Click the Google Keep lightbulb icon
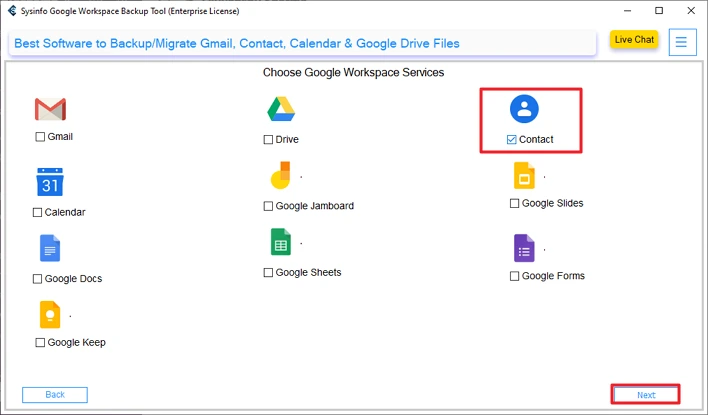 coord(50,314)
